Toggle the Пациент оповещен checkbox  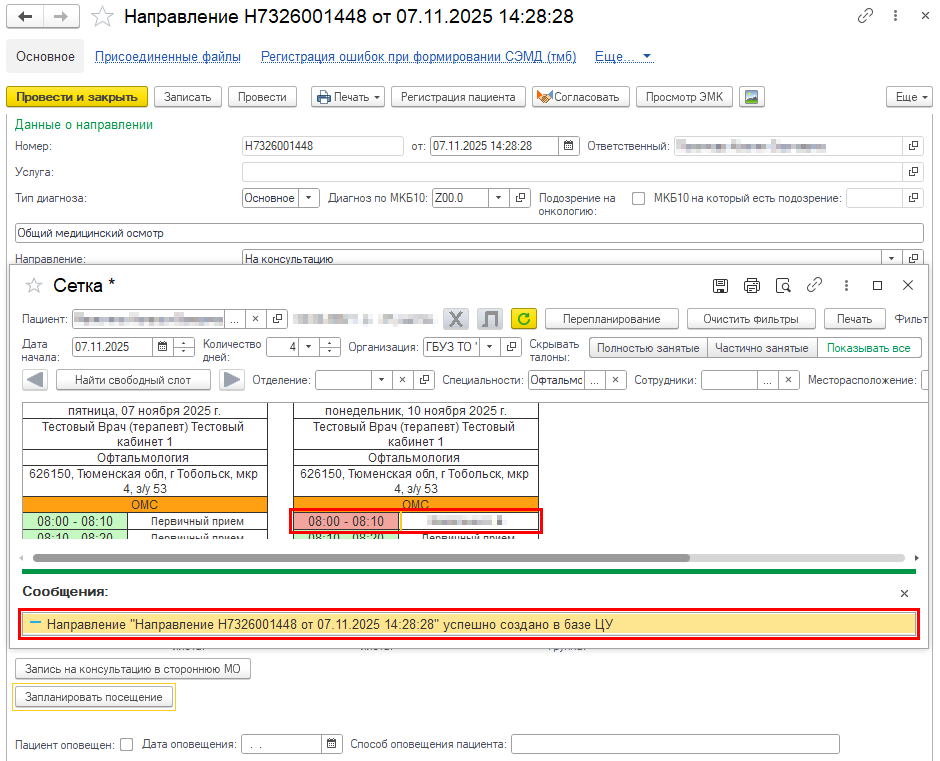point(126,744)
